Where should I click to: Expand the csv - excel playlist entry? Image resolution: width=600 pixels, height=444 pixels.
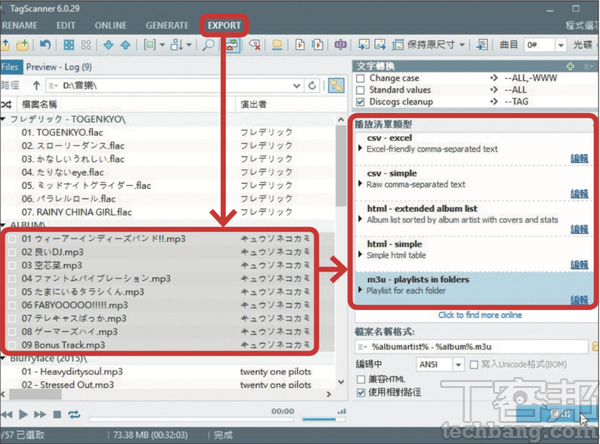pos(360,149)
